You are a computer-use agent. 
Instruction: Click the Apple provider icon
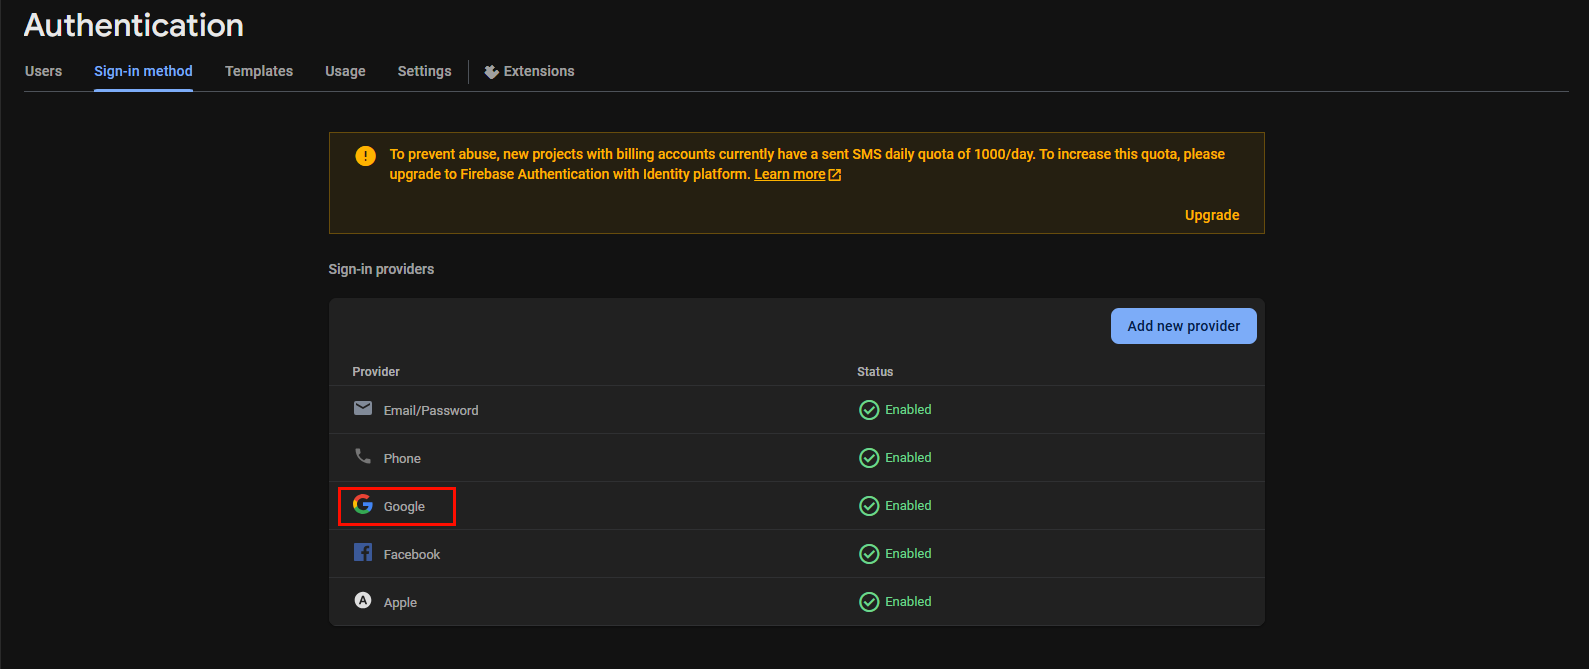[363, 600]
